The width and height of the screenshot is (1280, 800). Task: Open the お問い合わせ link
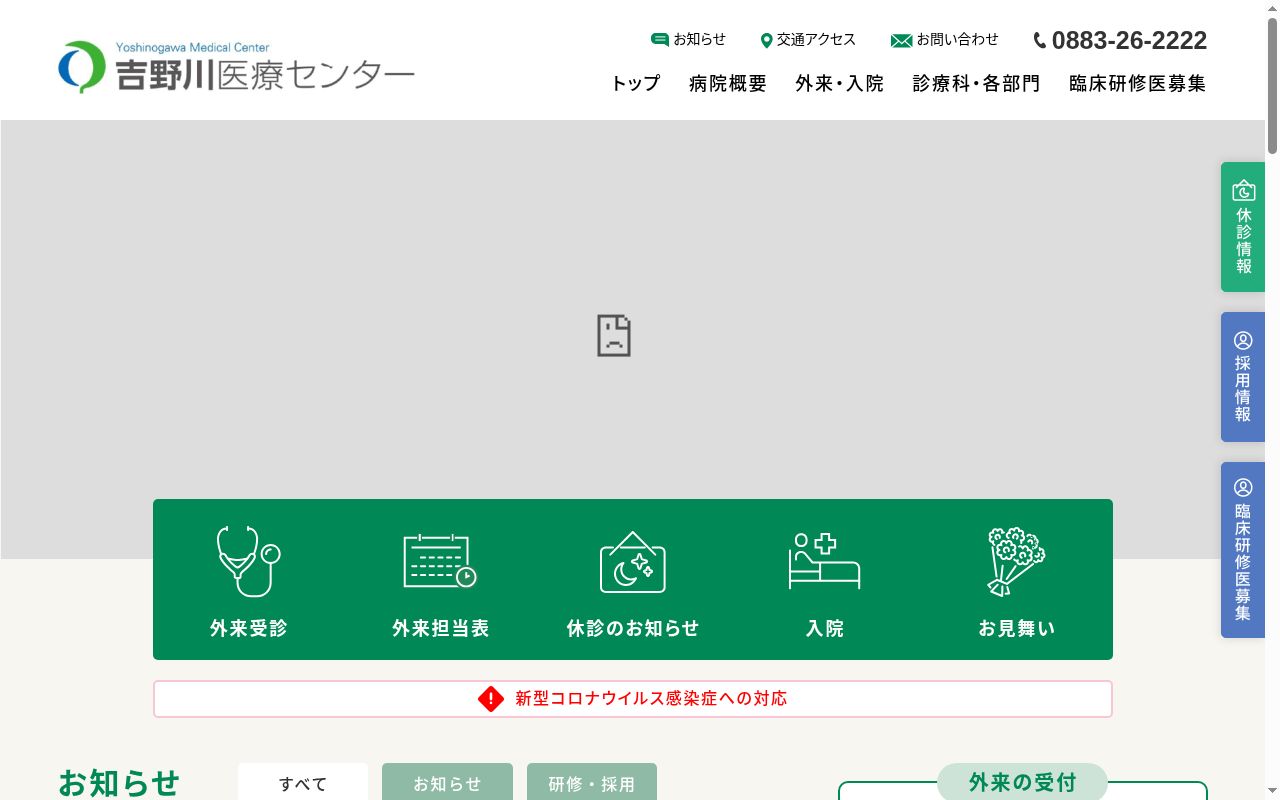[x=957, y=40]
